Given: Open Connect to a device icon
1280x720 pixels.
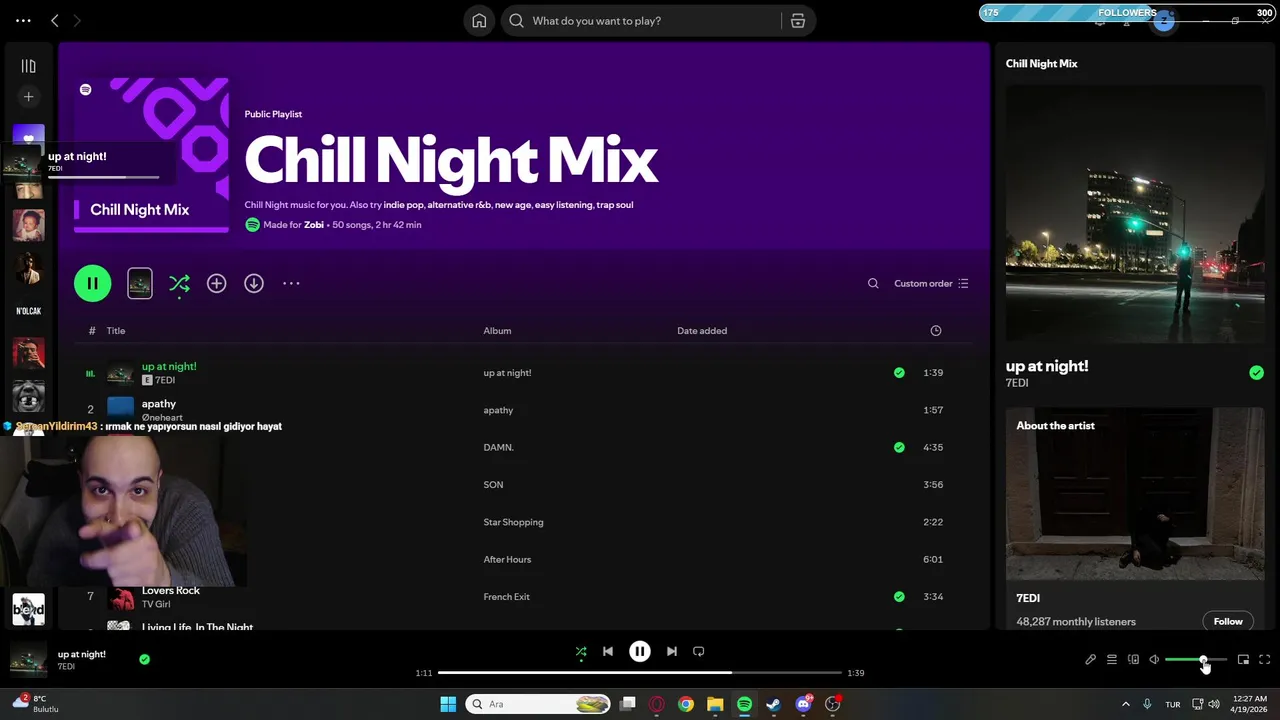Looking at the screenshot, I should [x=1133, y=660].
